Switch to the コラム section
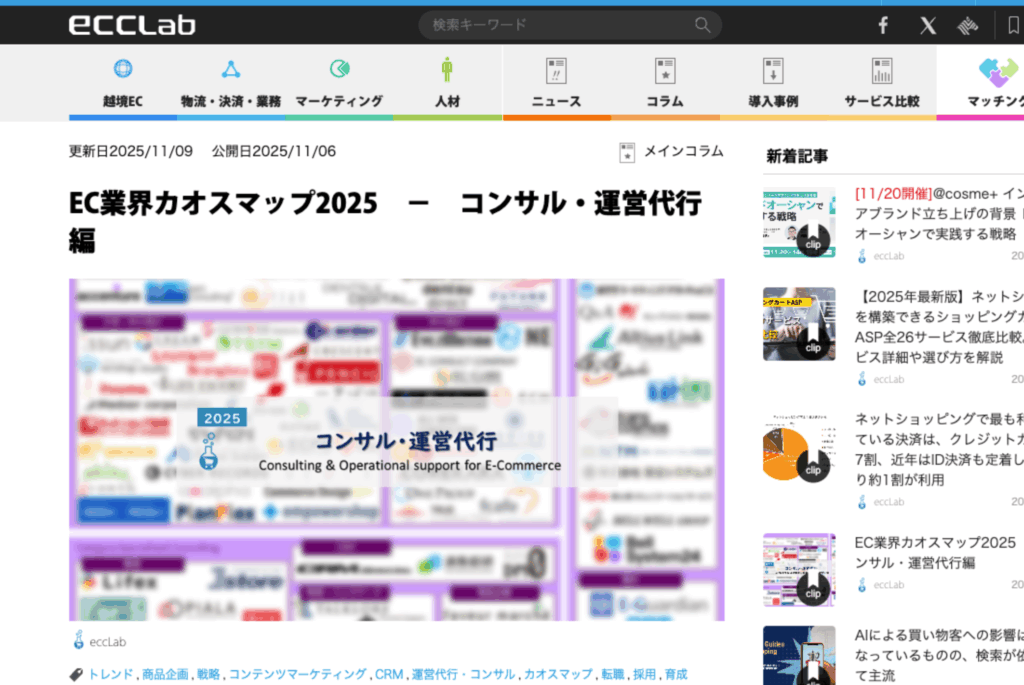The width and height of the screenshot is (1024, 685). click(664, 101)
